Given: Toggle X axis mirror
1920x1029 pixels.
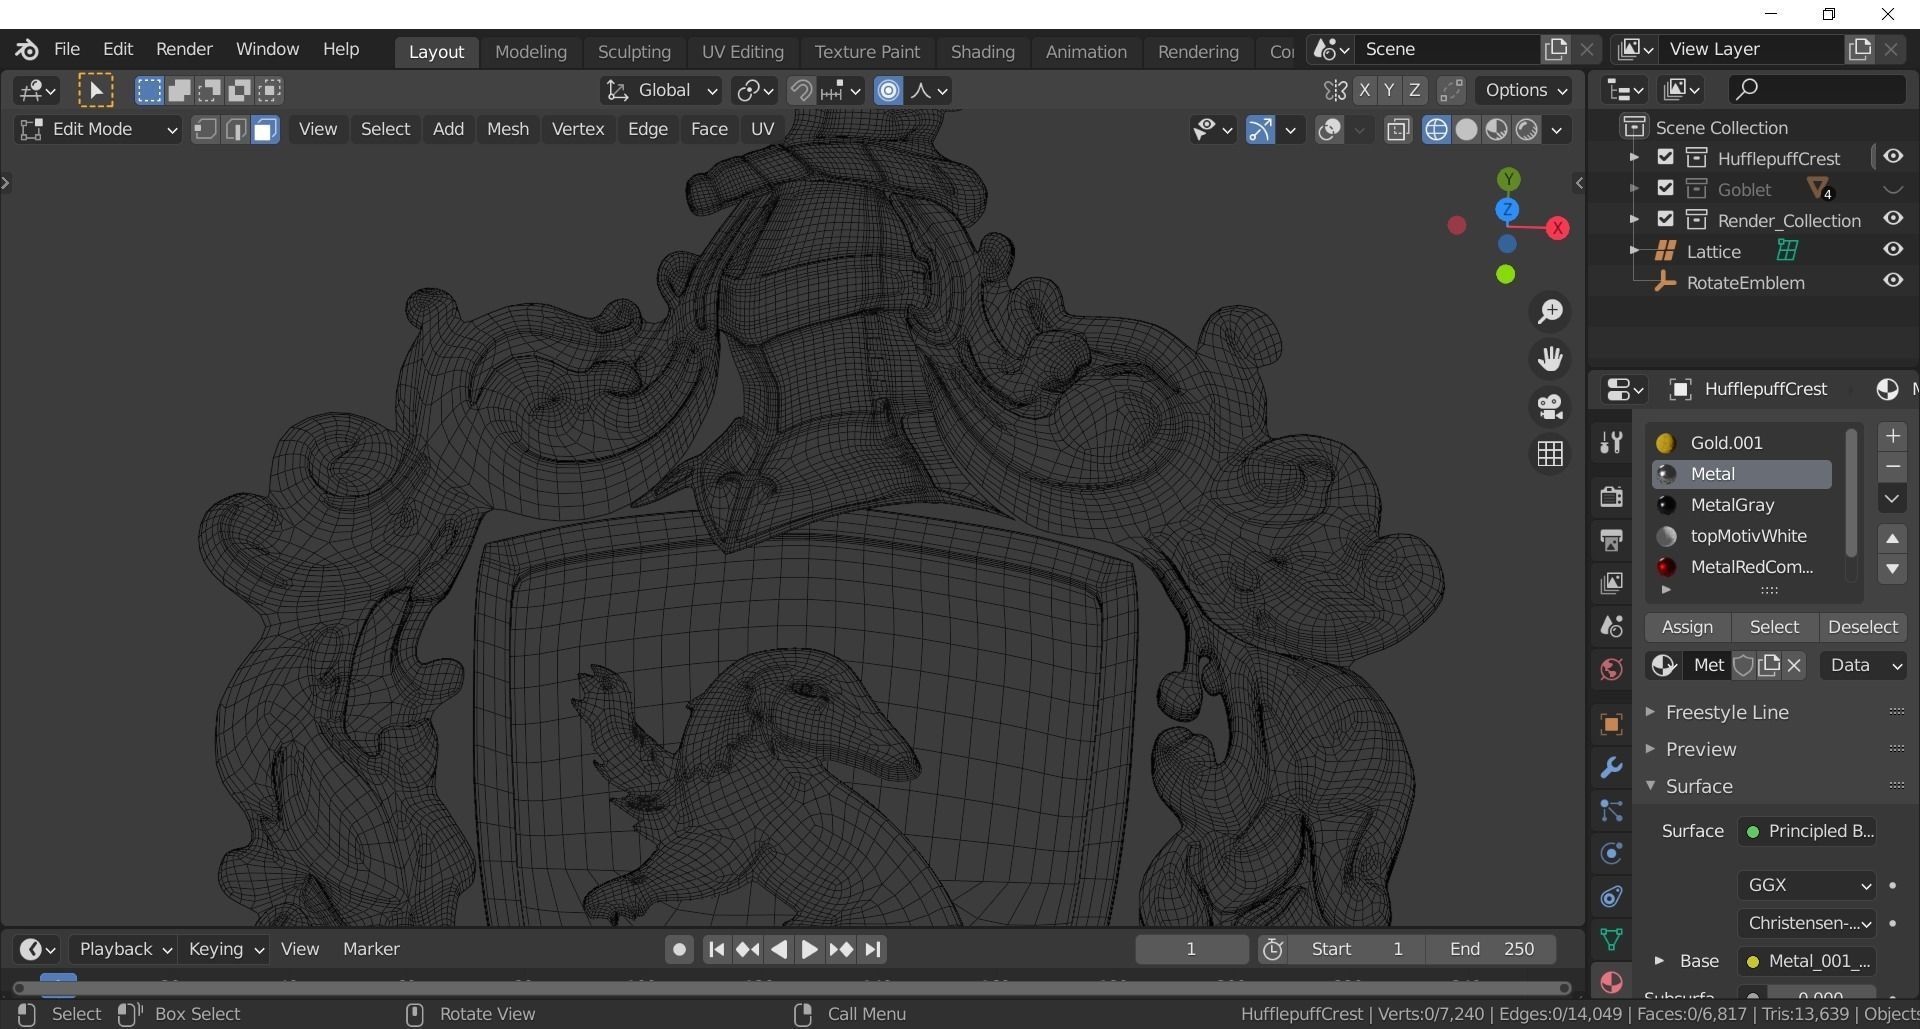Looking at the screenshot, I should [1364, 91].
